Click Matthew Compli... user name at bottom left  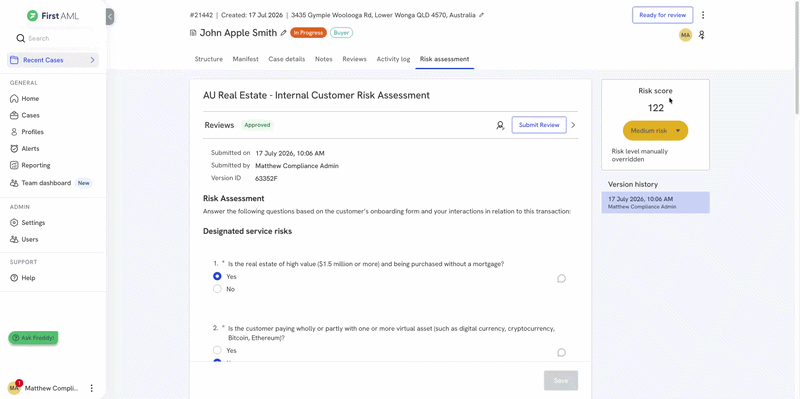click(52, 388)
